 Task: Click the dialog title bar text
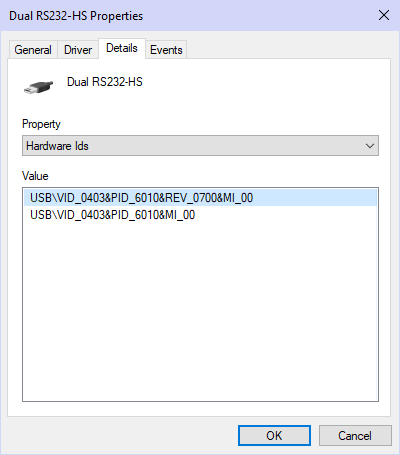tap(76, 16)
